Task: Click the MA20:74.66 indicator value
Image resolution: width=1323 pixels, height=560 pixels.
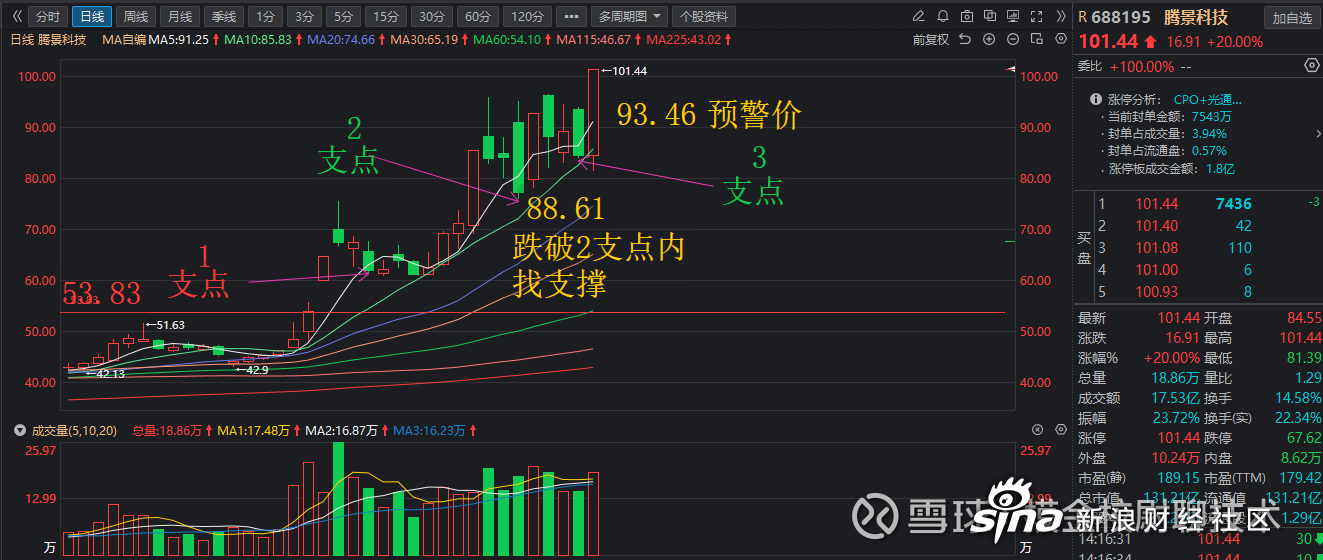Action: click(x=339, y=39)
